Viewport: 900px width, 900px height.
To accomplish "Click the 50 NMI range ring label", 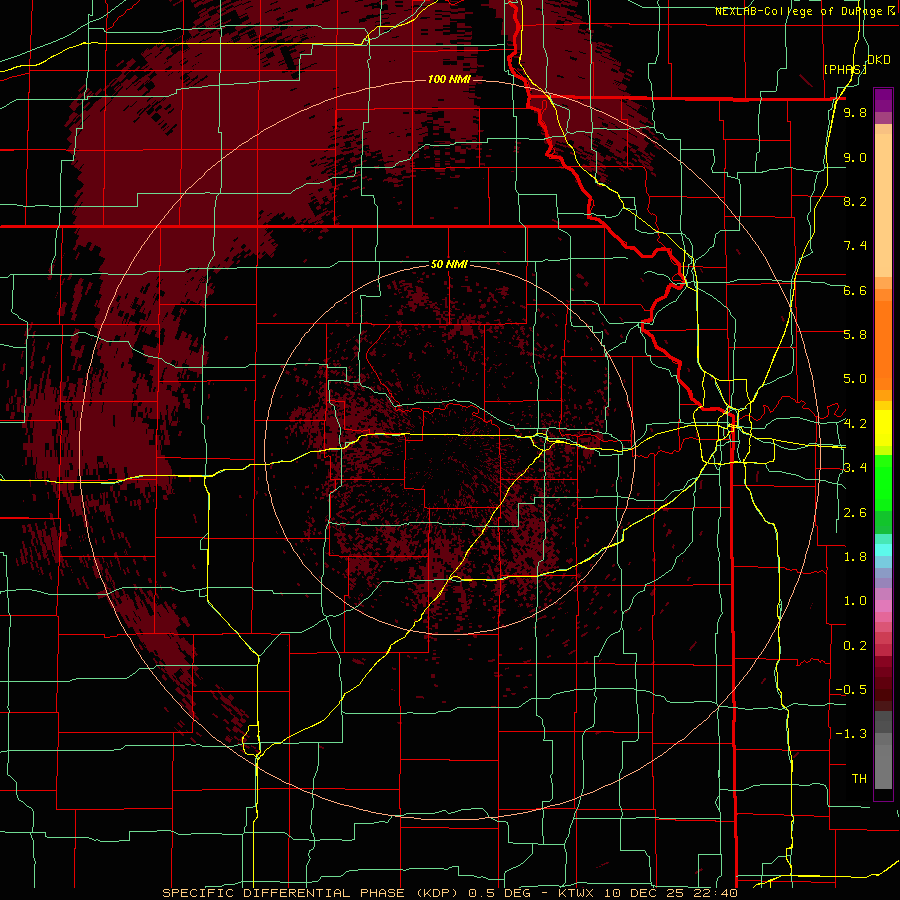I will point(449,264).
